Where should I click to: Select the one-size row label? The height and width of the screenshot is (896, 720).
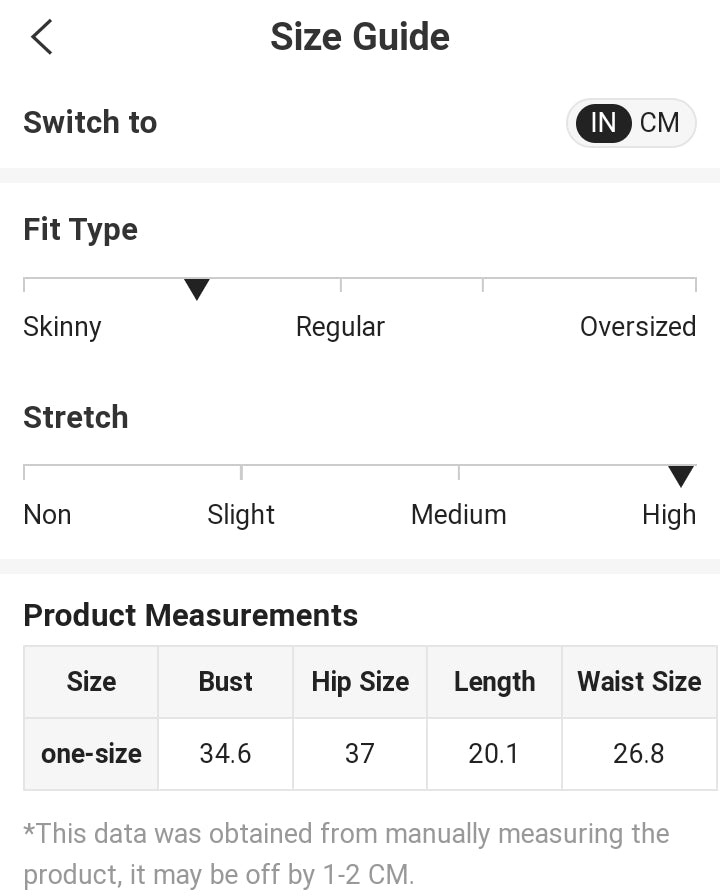coord(91,754)
